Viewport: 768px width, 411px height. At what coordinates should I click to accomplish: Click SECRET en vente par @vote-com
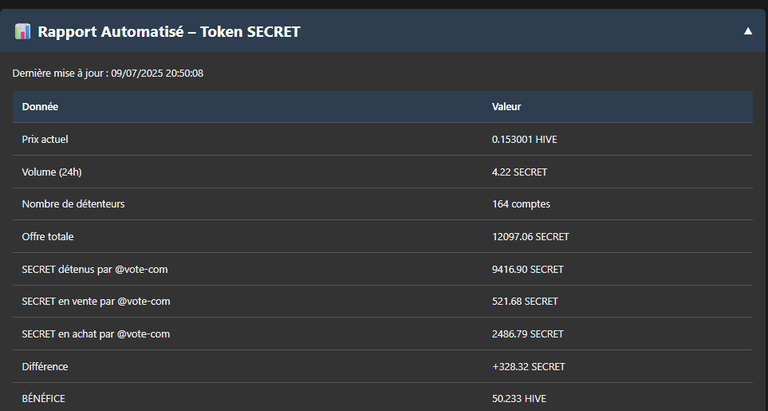96,301
